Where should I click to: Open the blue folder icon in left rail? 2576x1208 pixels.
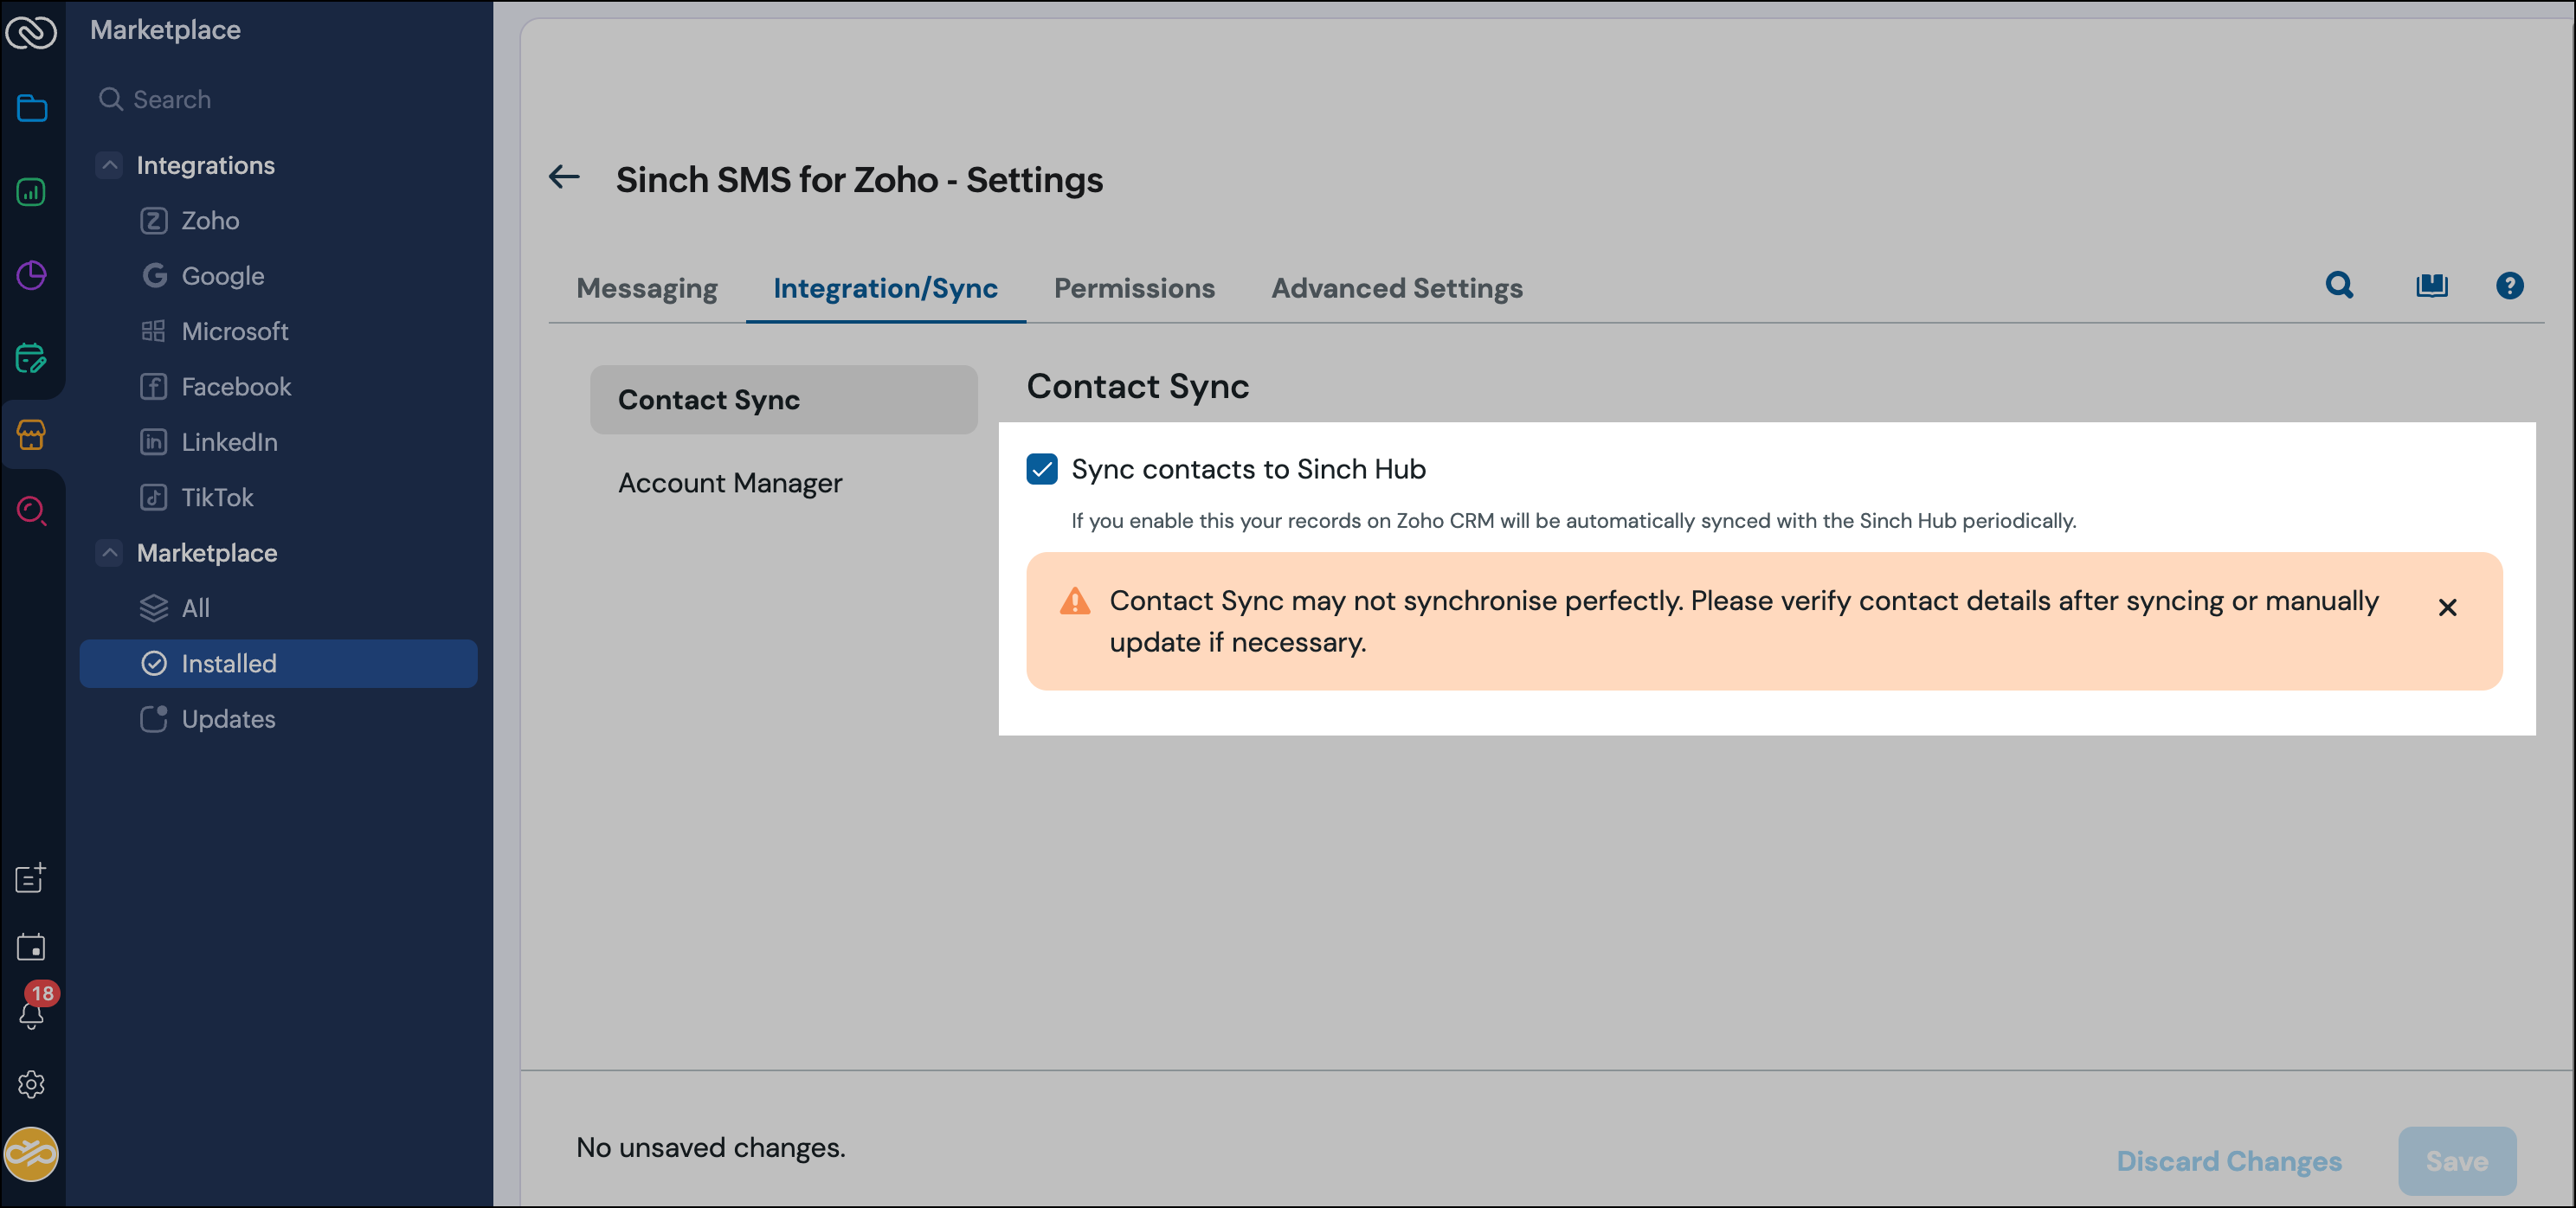tap(32, 107)
